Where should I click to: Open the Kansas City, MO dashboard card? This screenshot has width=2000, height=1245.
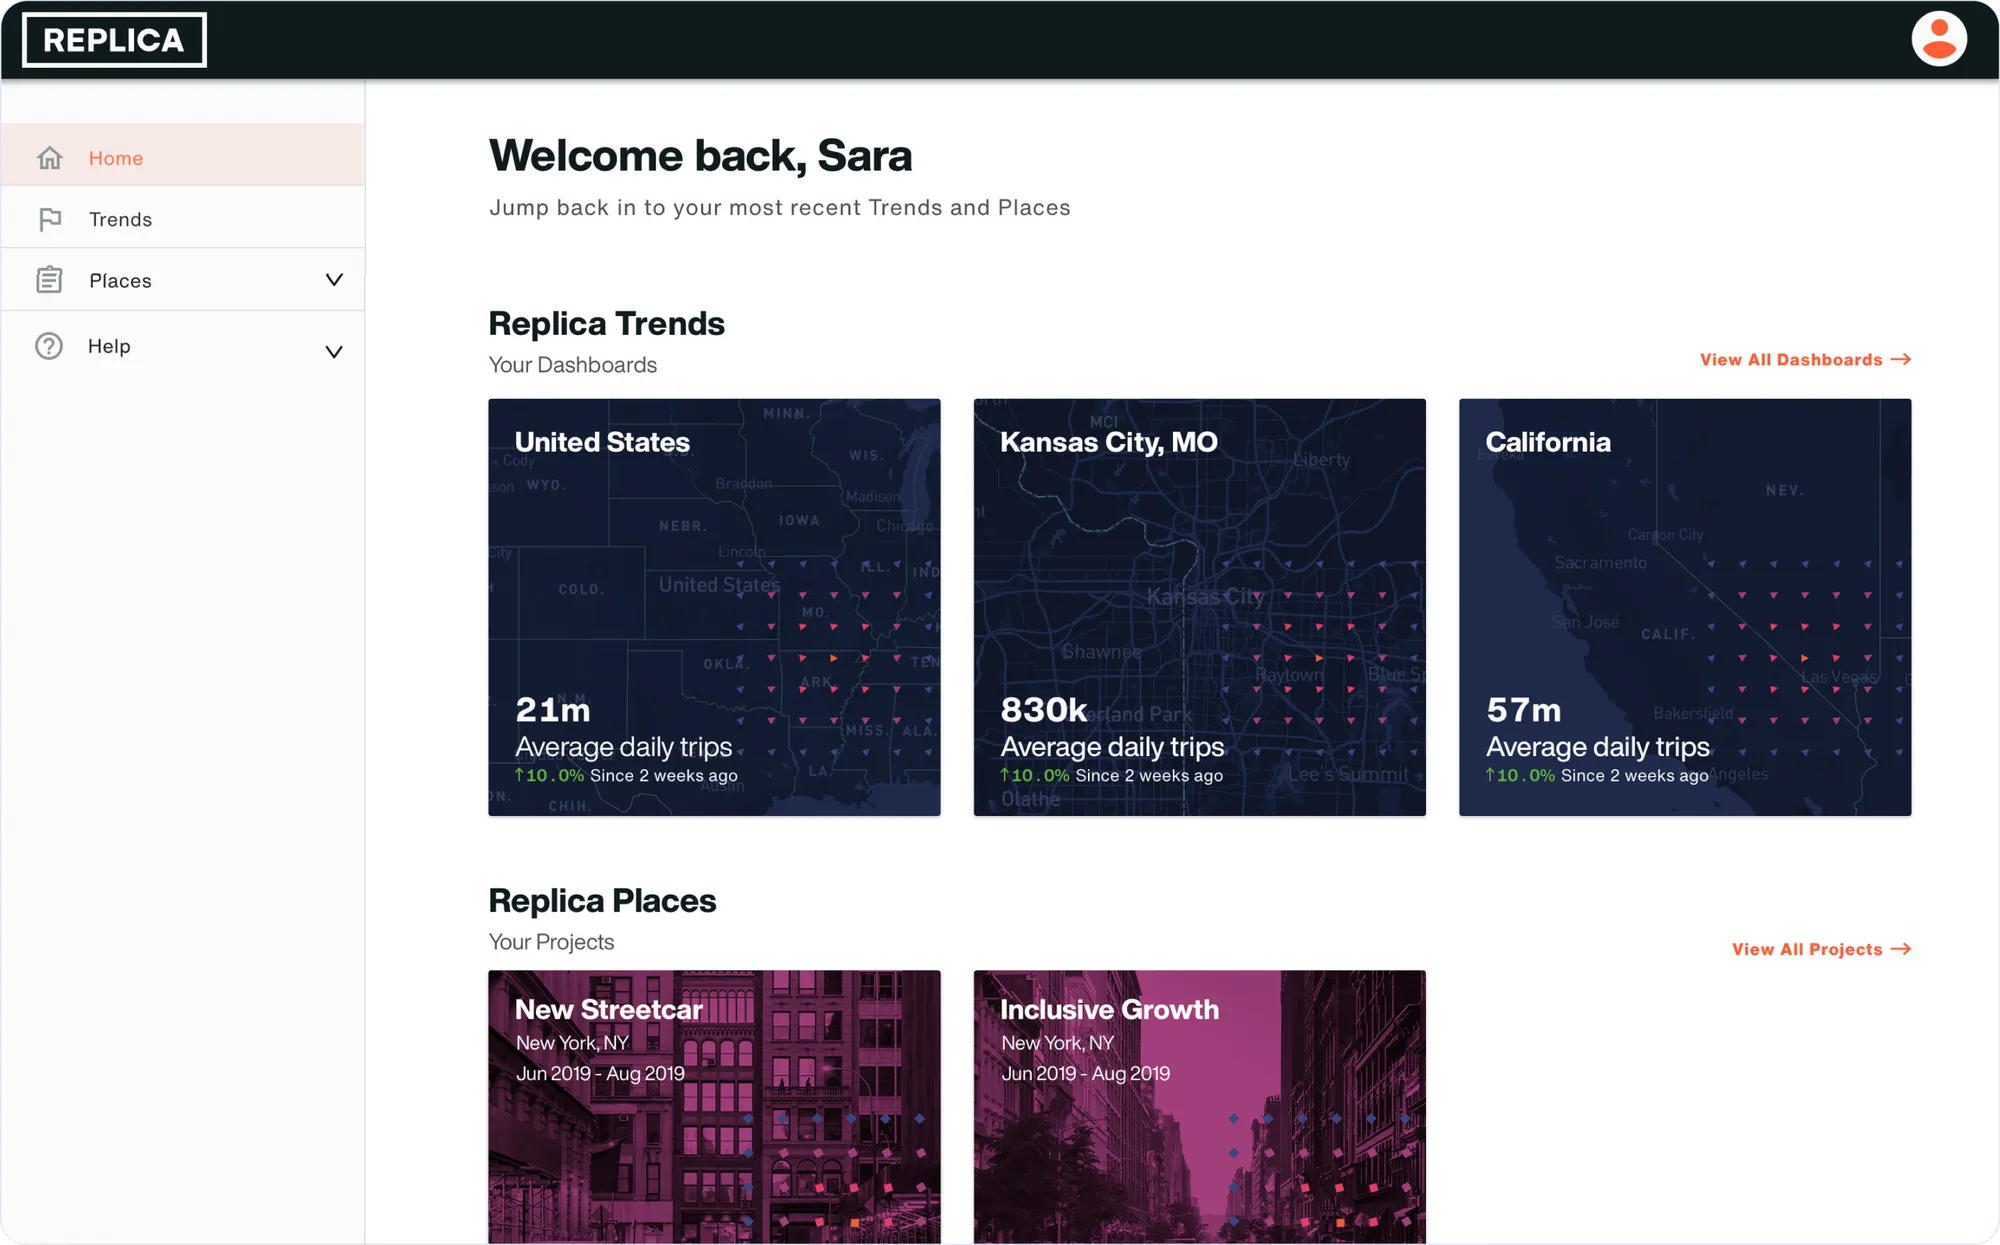[x=1199, y=607]
